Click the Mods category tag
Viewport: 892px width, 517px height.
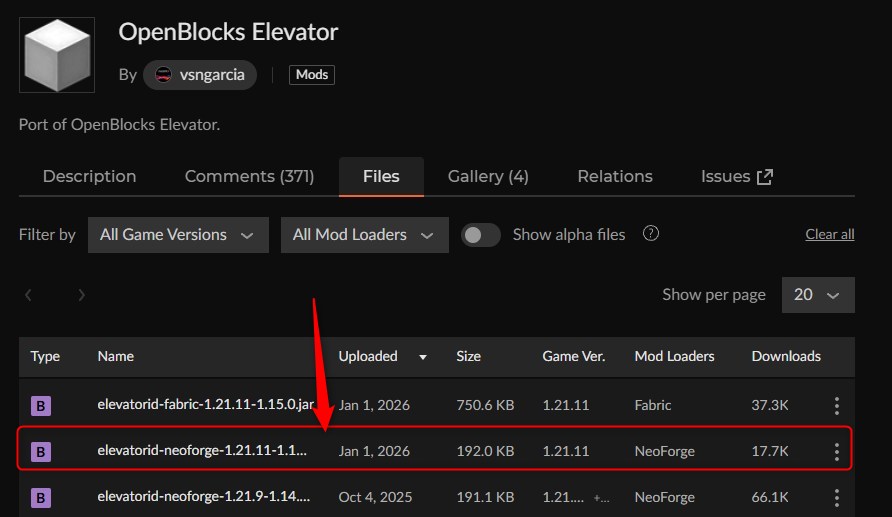[x=312, y=75]
